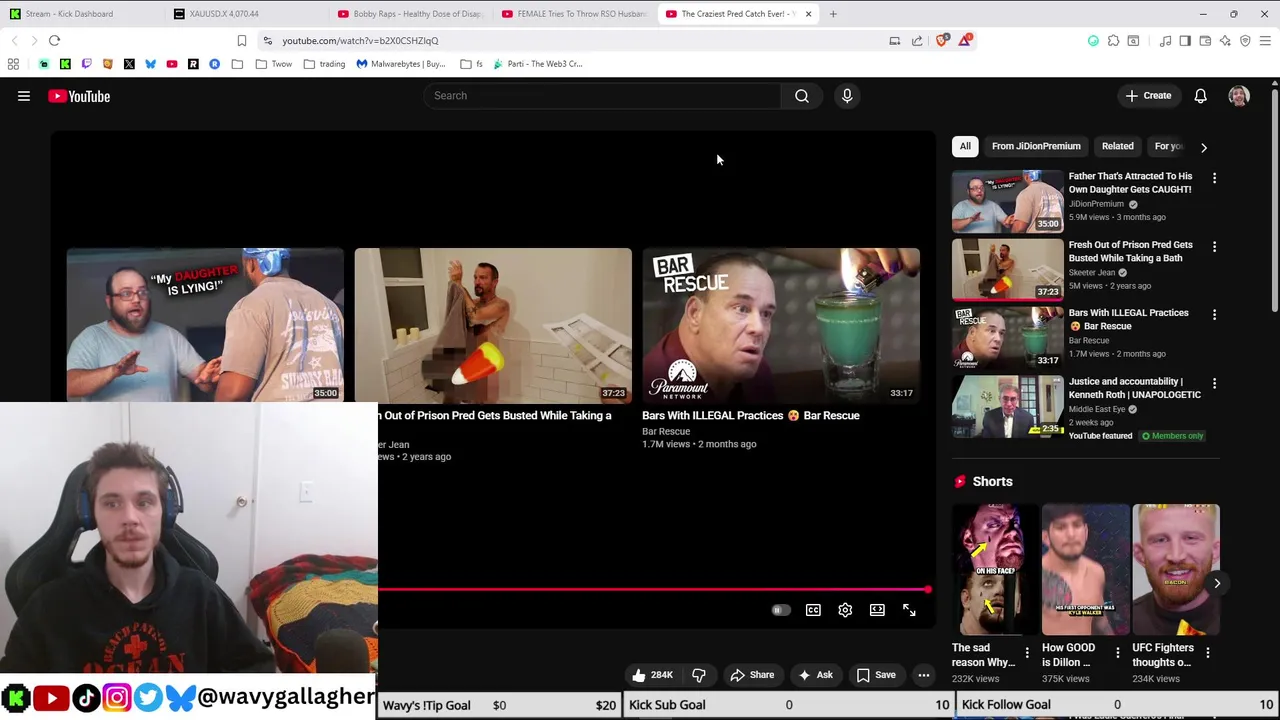The width and height of the screenshot is (1280, 720).
Task: Like the video with 284K likes
Action: pyautogui.click(x=651, y=675)
